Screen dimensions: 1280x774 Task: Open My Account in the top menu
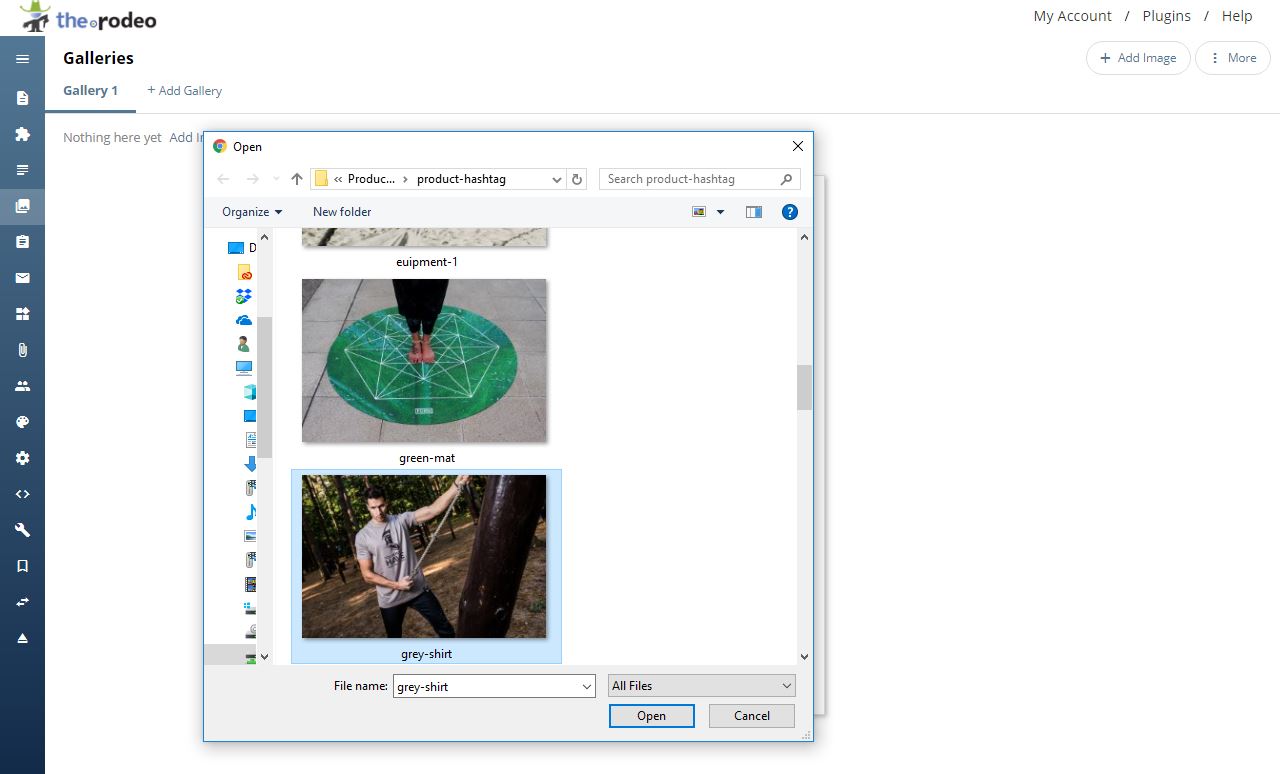1072,16
